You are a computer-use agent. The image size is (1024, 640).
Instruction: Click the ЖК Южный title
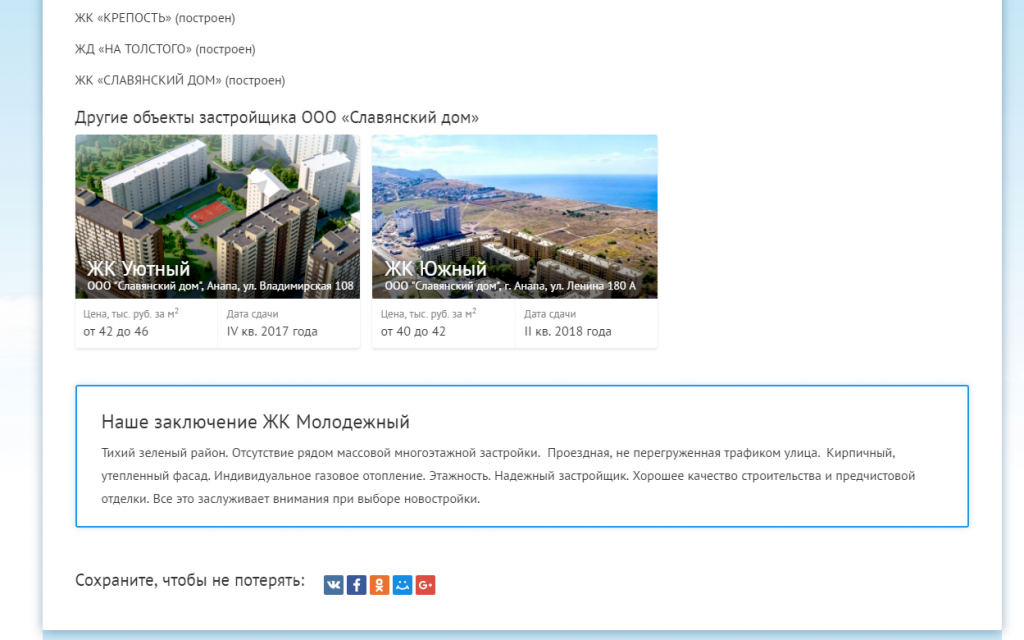coord(436,268)
